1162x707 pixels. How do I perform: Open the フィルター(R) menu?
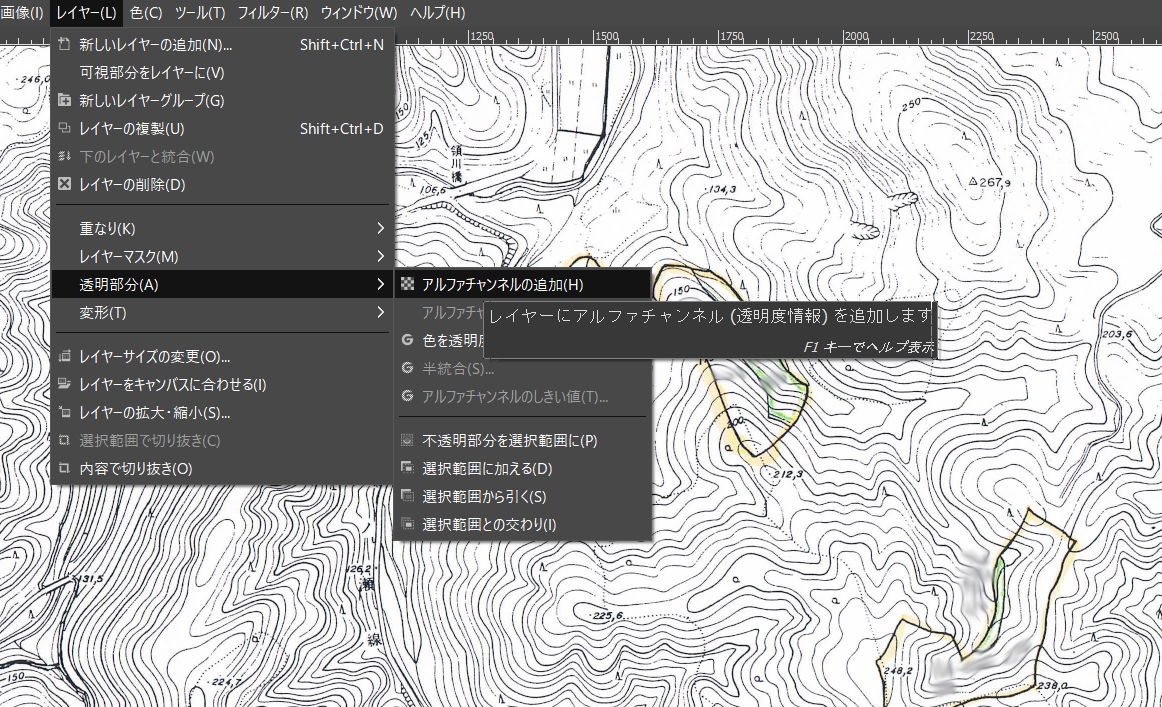[x=273, y=13]
